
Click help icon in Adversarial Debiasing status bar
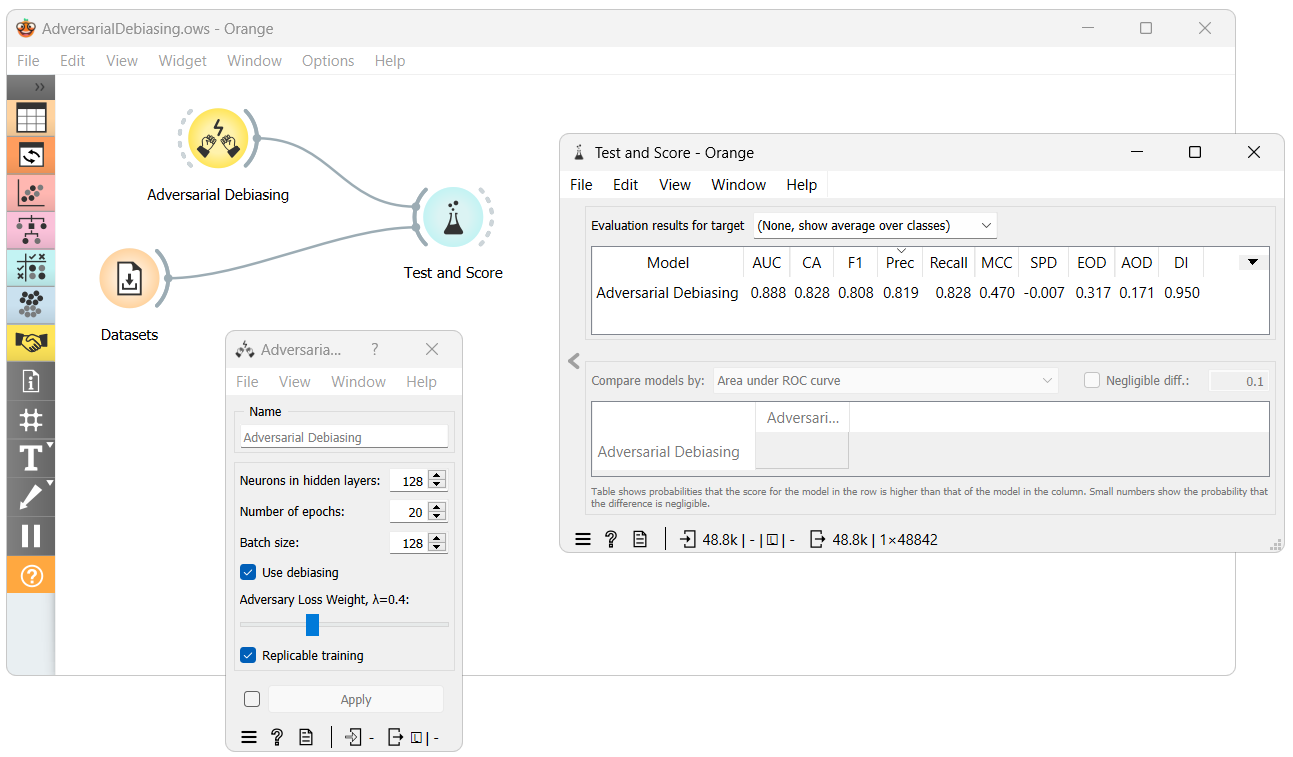coord(277,738)
